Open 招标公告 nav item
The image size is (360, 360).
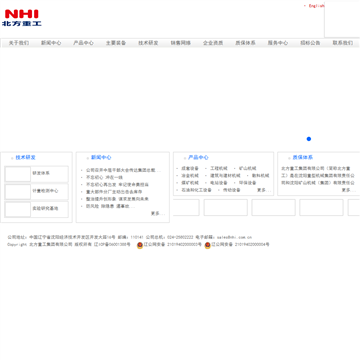[310, 43]
